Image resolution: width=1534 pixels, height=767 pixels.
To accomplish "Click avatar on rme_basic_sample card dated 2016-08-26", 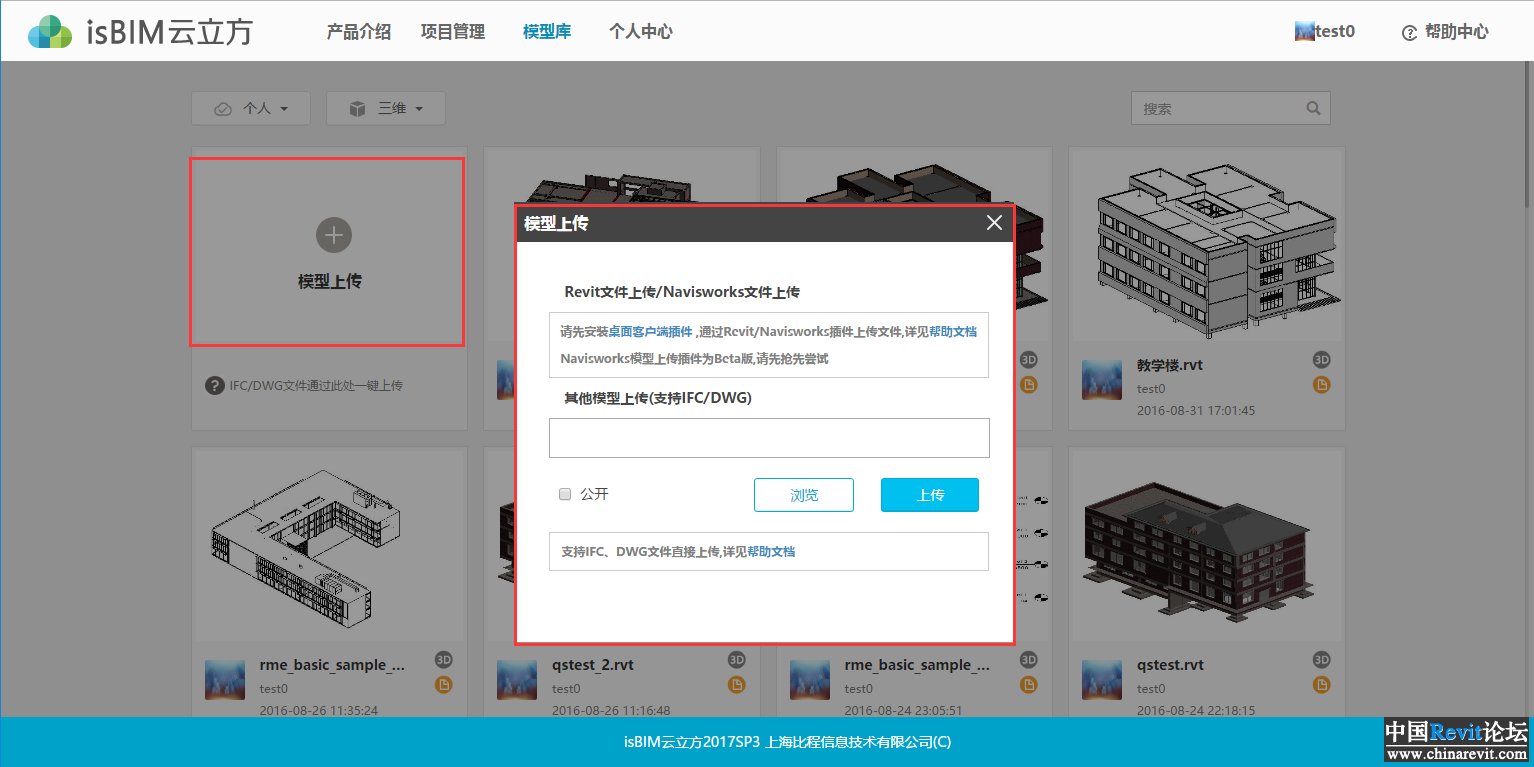I will [x=225, y=680].
